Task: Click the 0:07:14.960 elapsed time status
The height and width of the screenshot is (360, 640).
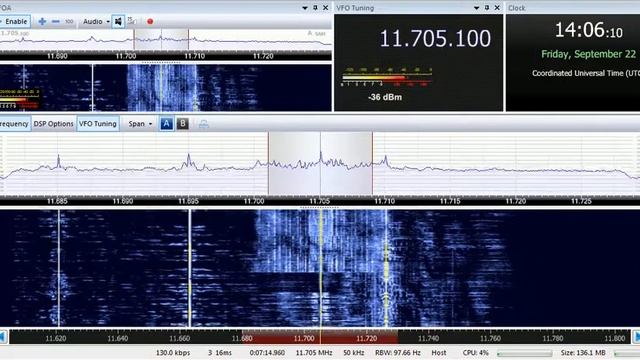Action: [267, 353]
